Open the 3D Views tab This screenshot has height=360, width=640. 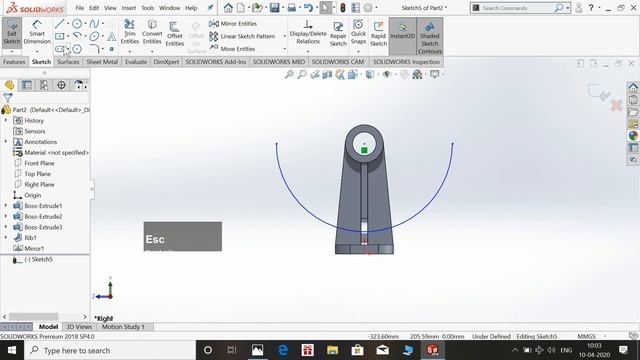[79, 327]
